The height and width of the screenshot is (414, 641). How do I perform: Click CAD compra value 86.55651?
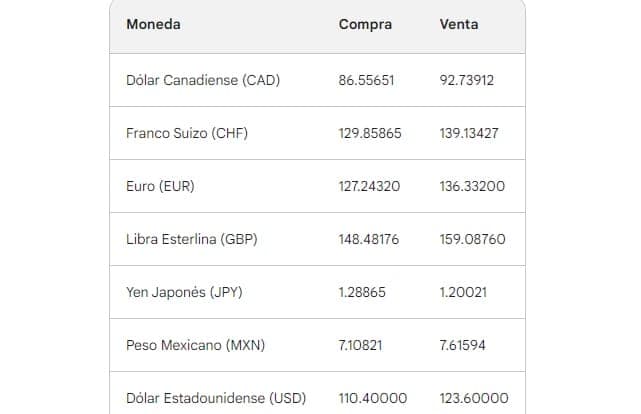click(366, 81)
